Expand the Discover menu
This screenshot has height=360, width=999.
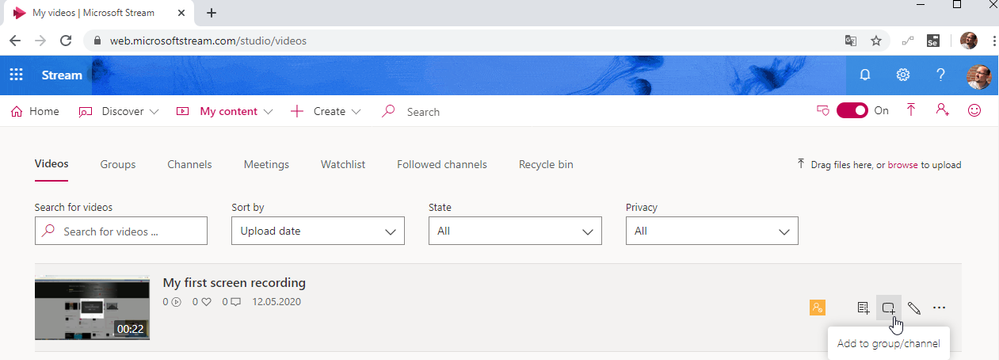[x=119, y=112]
